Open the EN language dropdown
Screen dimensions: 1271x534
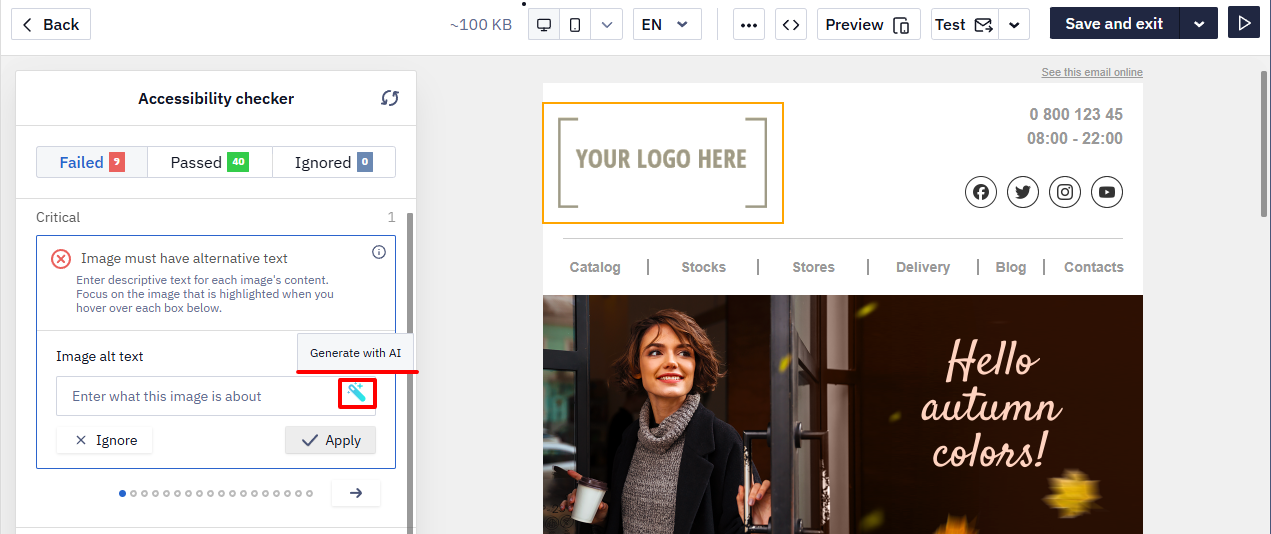click(667, 24)
